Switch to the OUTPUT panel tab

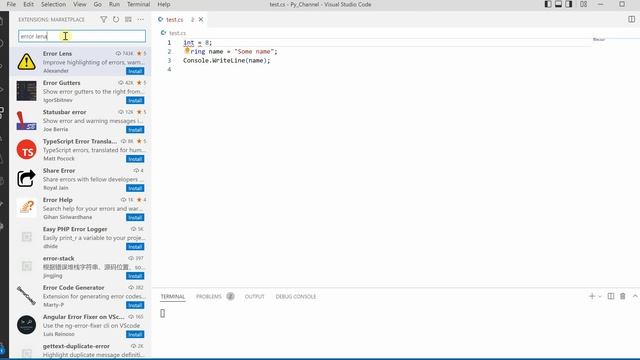tap(254, 296)
